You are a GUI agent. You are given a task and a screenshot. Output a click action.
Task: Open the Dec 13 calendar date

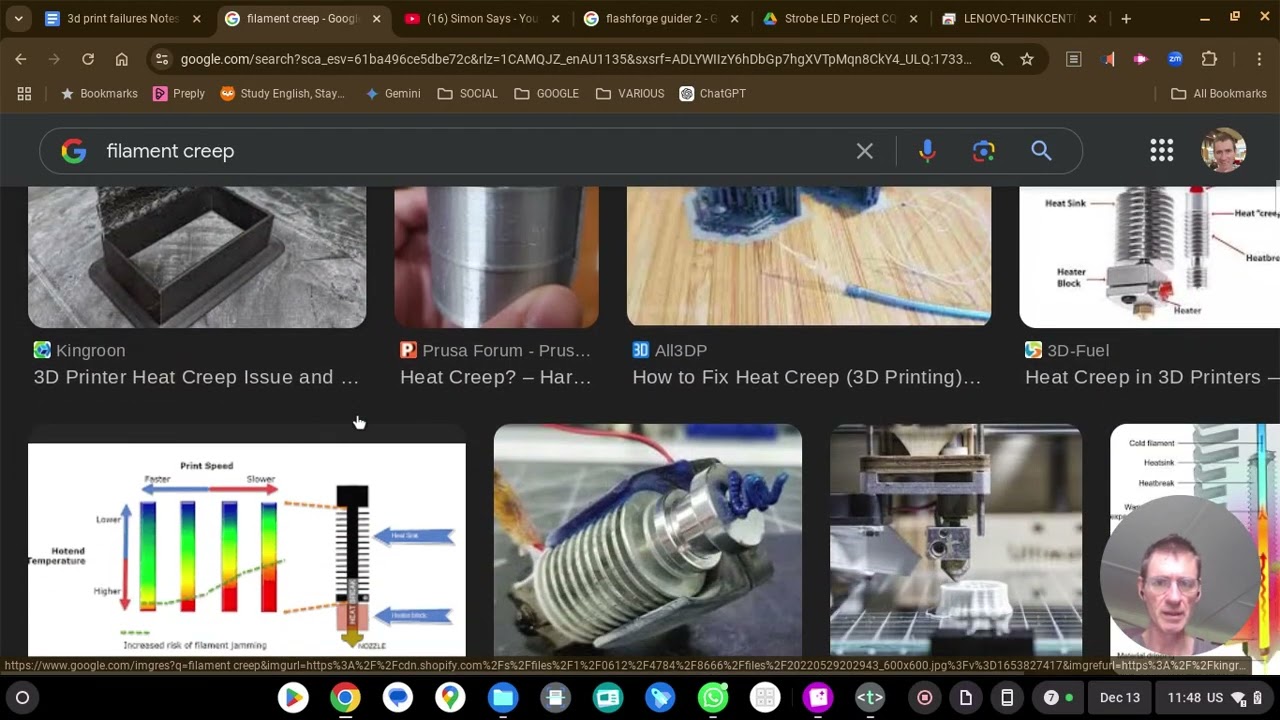click(1119, 697)
